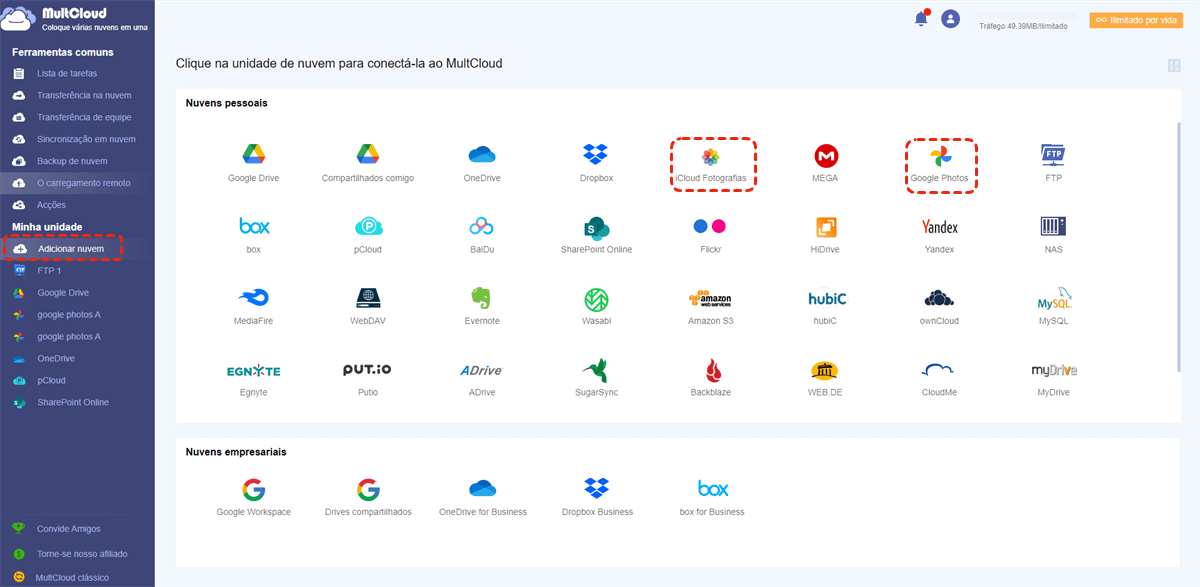The image size is (1200, 587).
Task: Open the notifications bell icon
Action: tap(921, 19)
